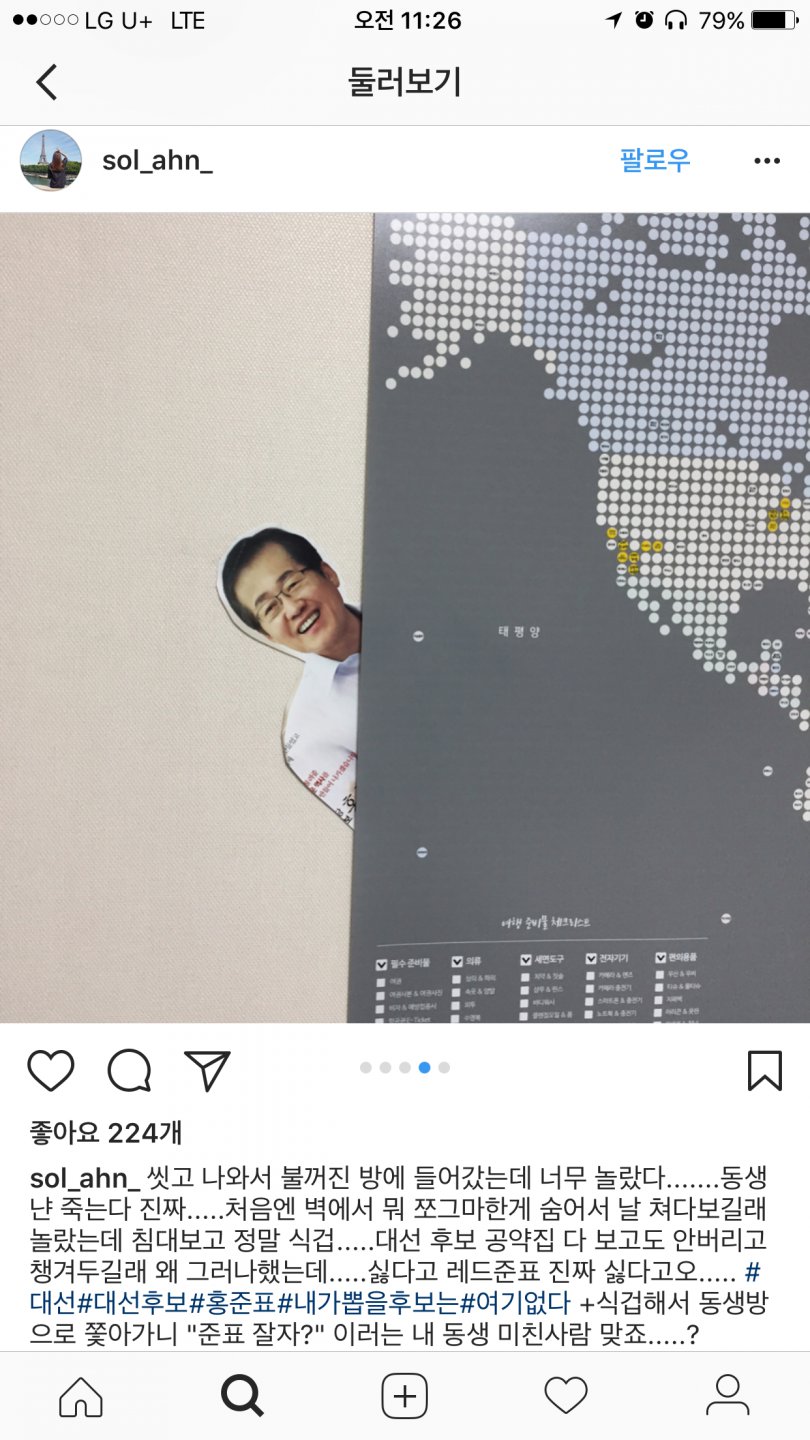Follow sol_ahn_ with 팔로우 button
This screenshot has height=1440, width=810.
tap(655, 160)
